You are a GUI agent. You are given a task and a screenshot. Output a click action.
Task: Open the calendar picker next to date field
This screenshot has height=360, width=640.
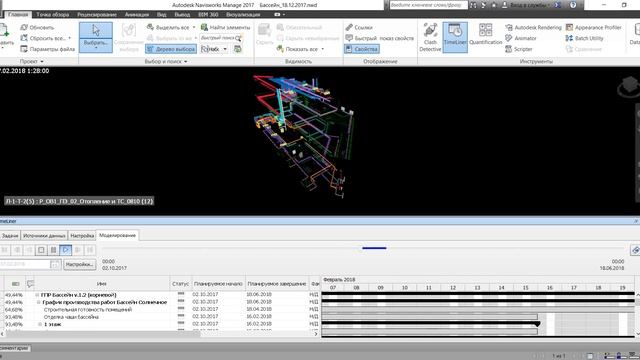55,264
